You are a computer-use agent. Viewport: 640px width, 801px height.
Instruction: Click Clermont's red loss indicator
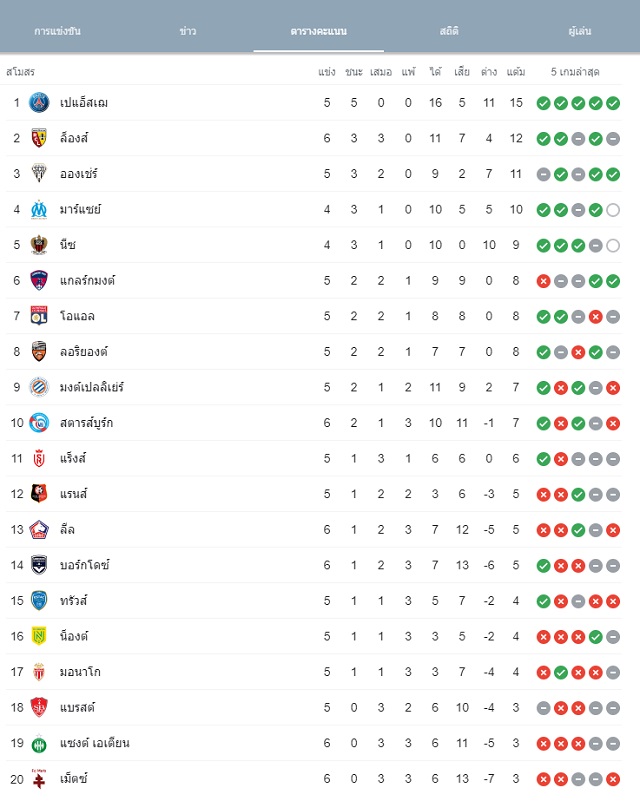tap(543, 281)
